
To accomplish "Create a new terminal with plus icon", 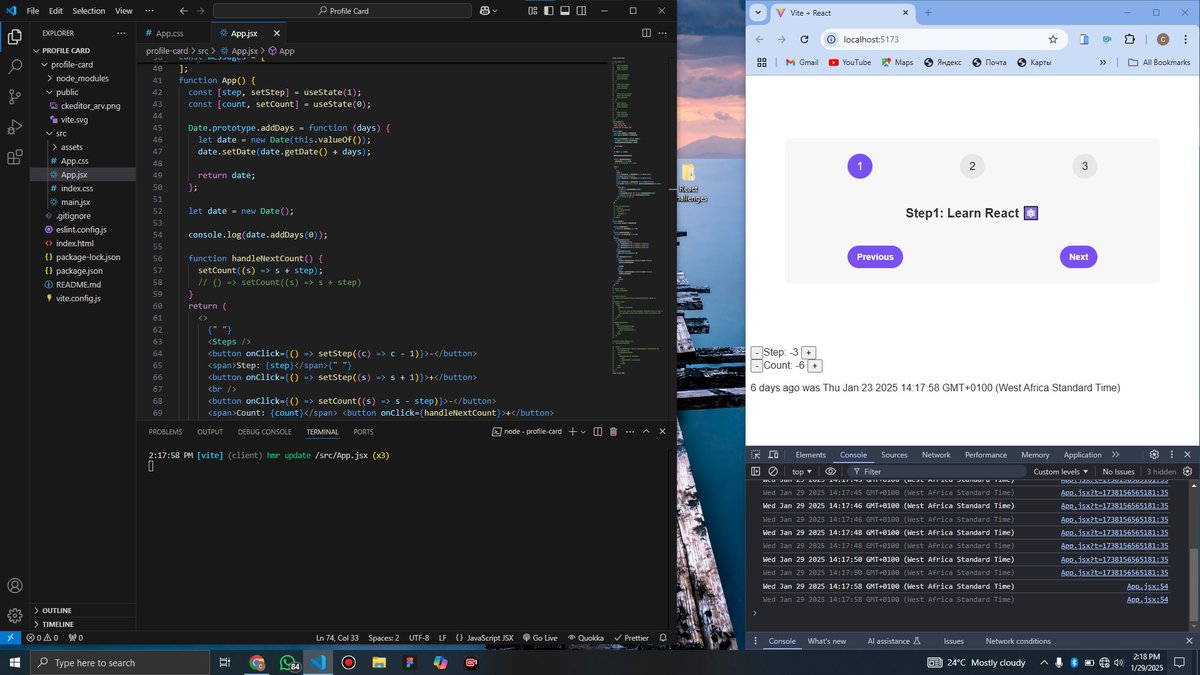I will tap(573, 432).
